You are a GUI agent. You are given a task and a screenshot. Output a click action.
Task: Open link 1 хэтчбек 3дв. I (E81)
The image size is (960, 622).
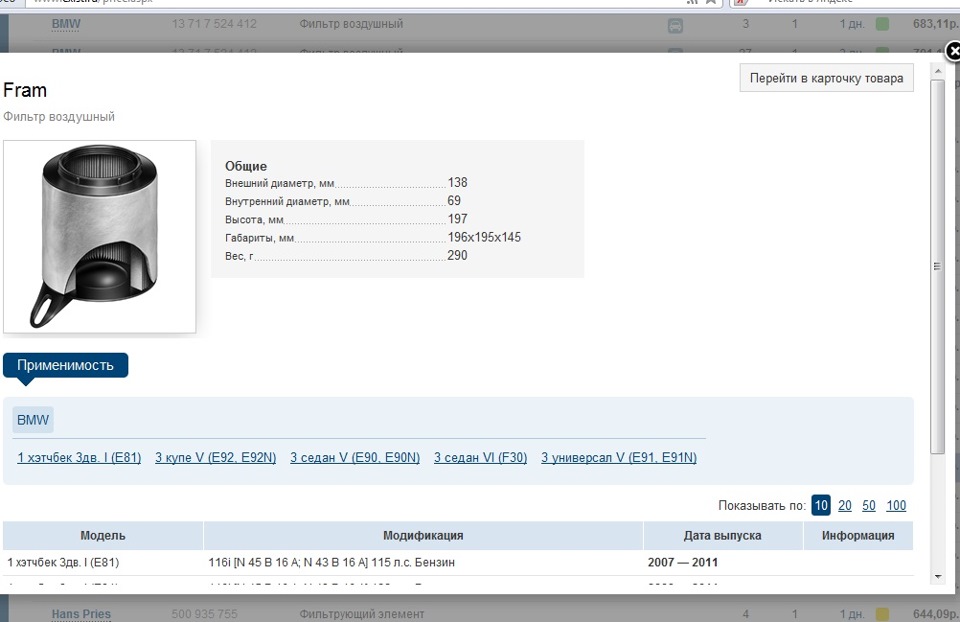[x=79, y=457]
